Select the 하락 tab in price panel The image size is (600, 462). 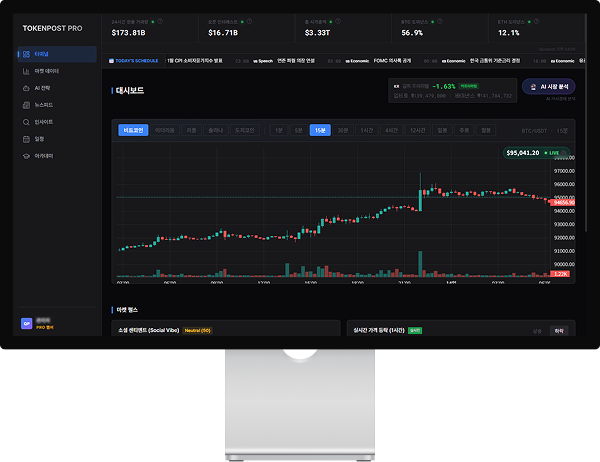point(560,330)
